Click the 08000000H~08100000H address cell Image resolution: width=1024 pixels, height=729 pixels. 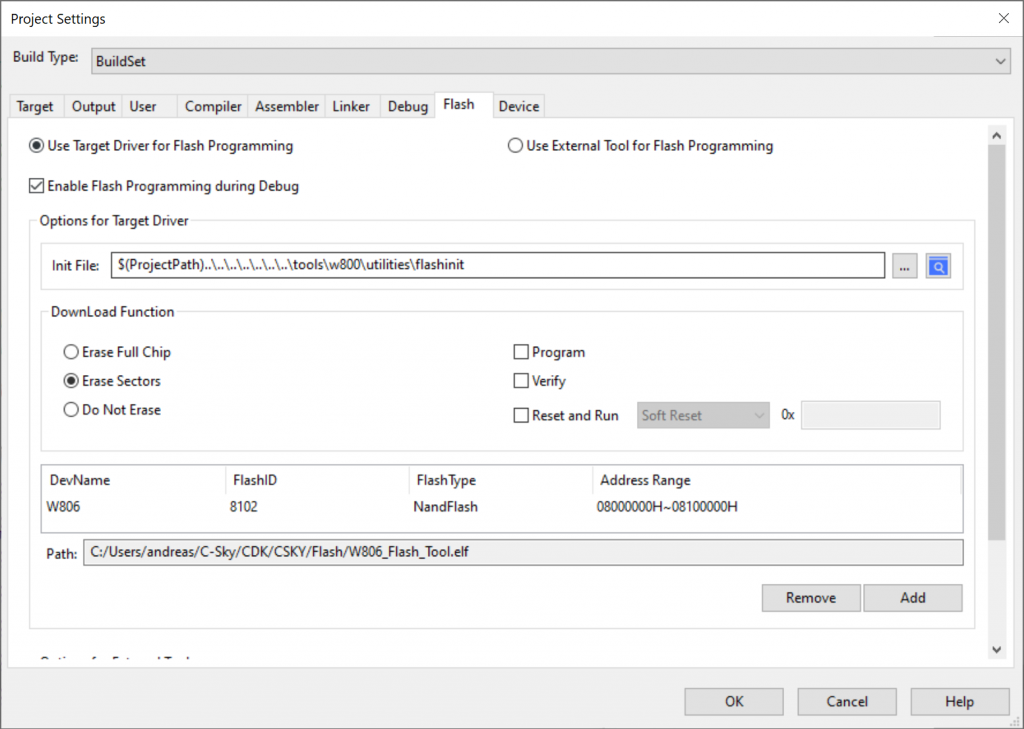(667, 507)
